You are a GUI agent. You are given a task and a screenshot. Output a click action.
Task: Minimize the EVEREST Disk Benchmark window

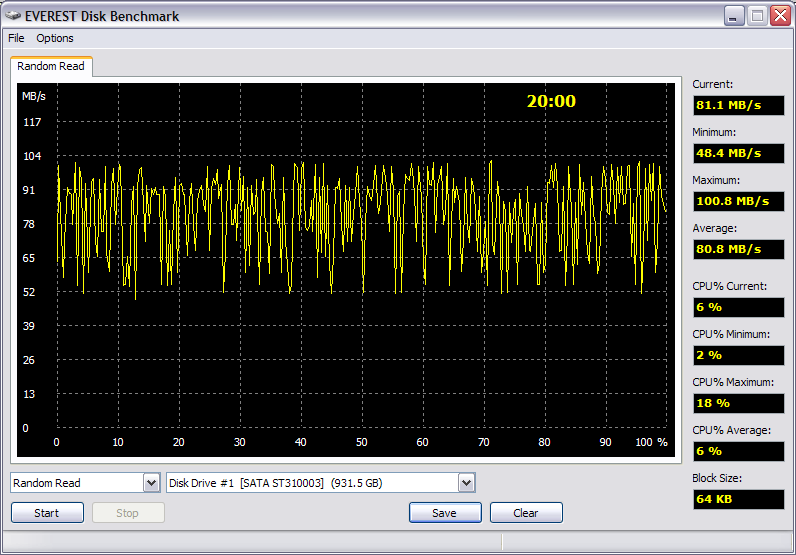(734, 16)
